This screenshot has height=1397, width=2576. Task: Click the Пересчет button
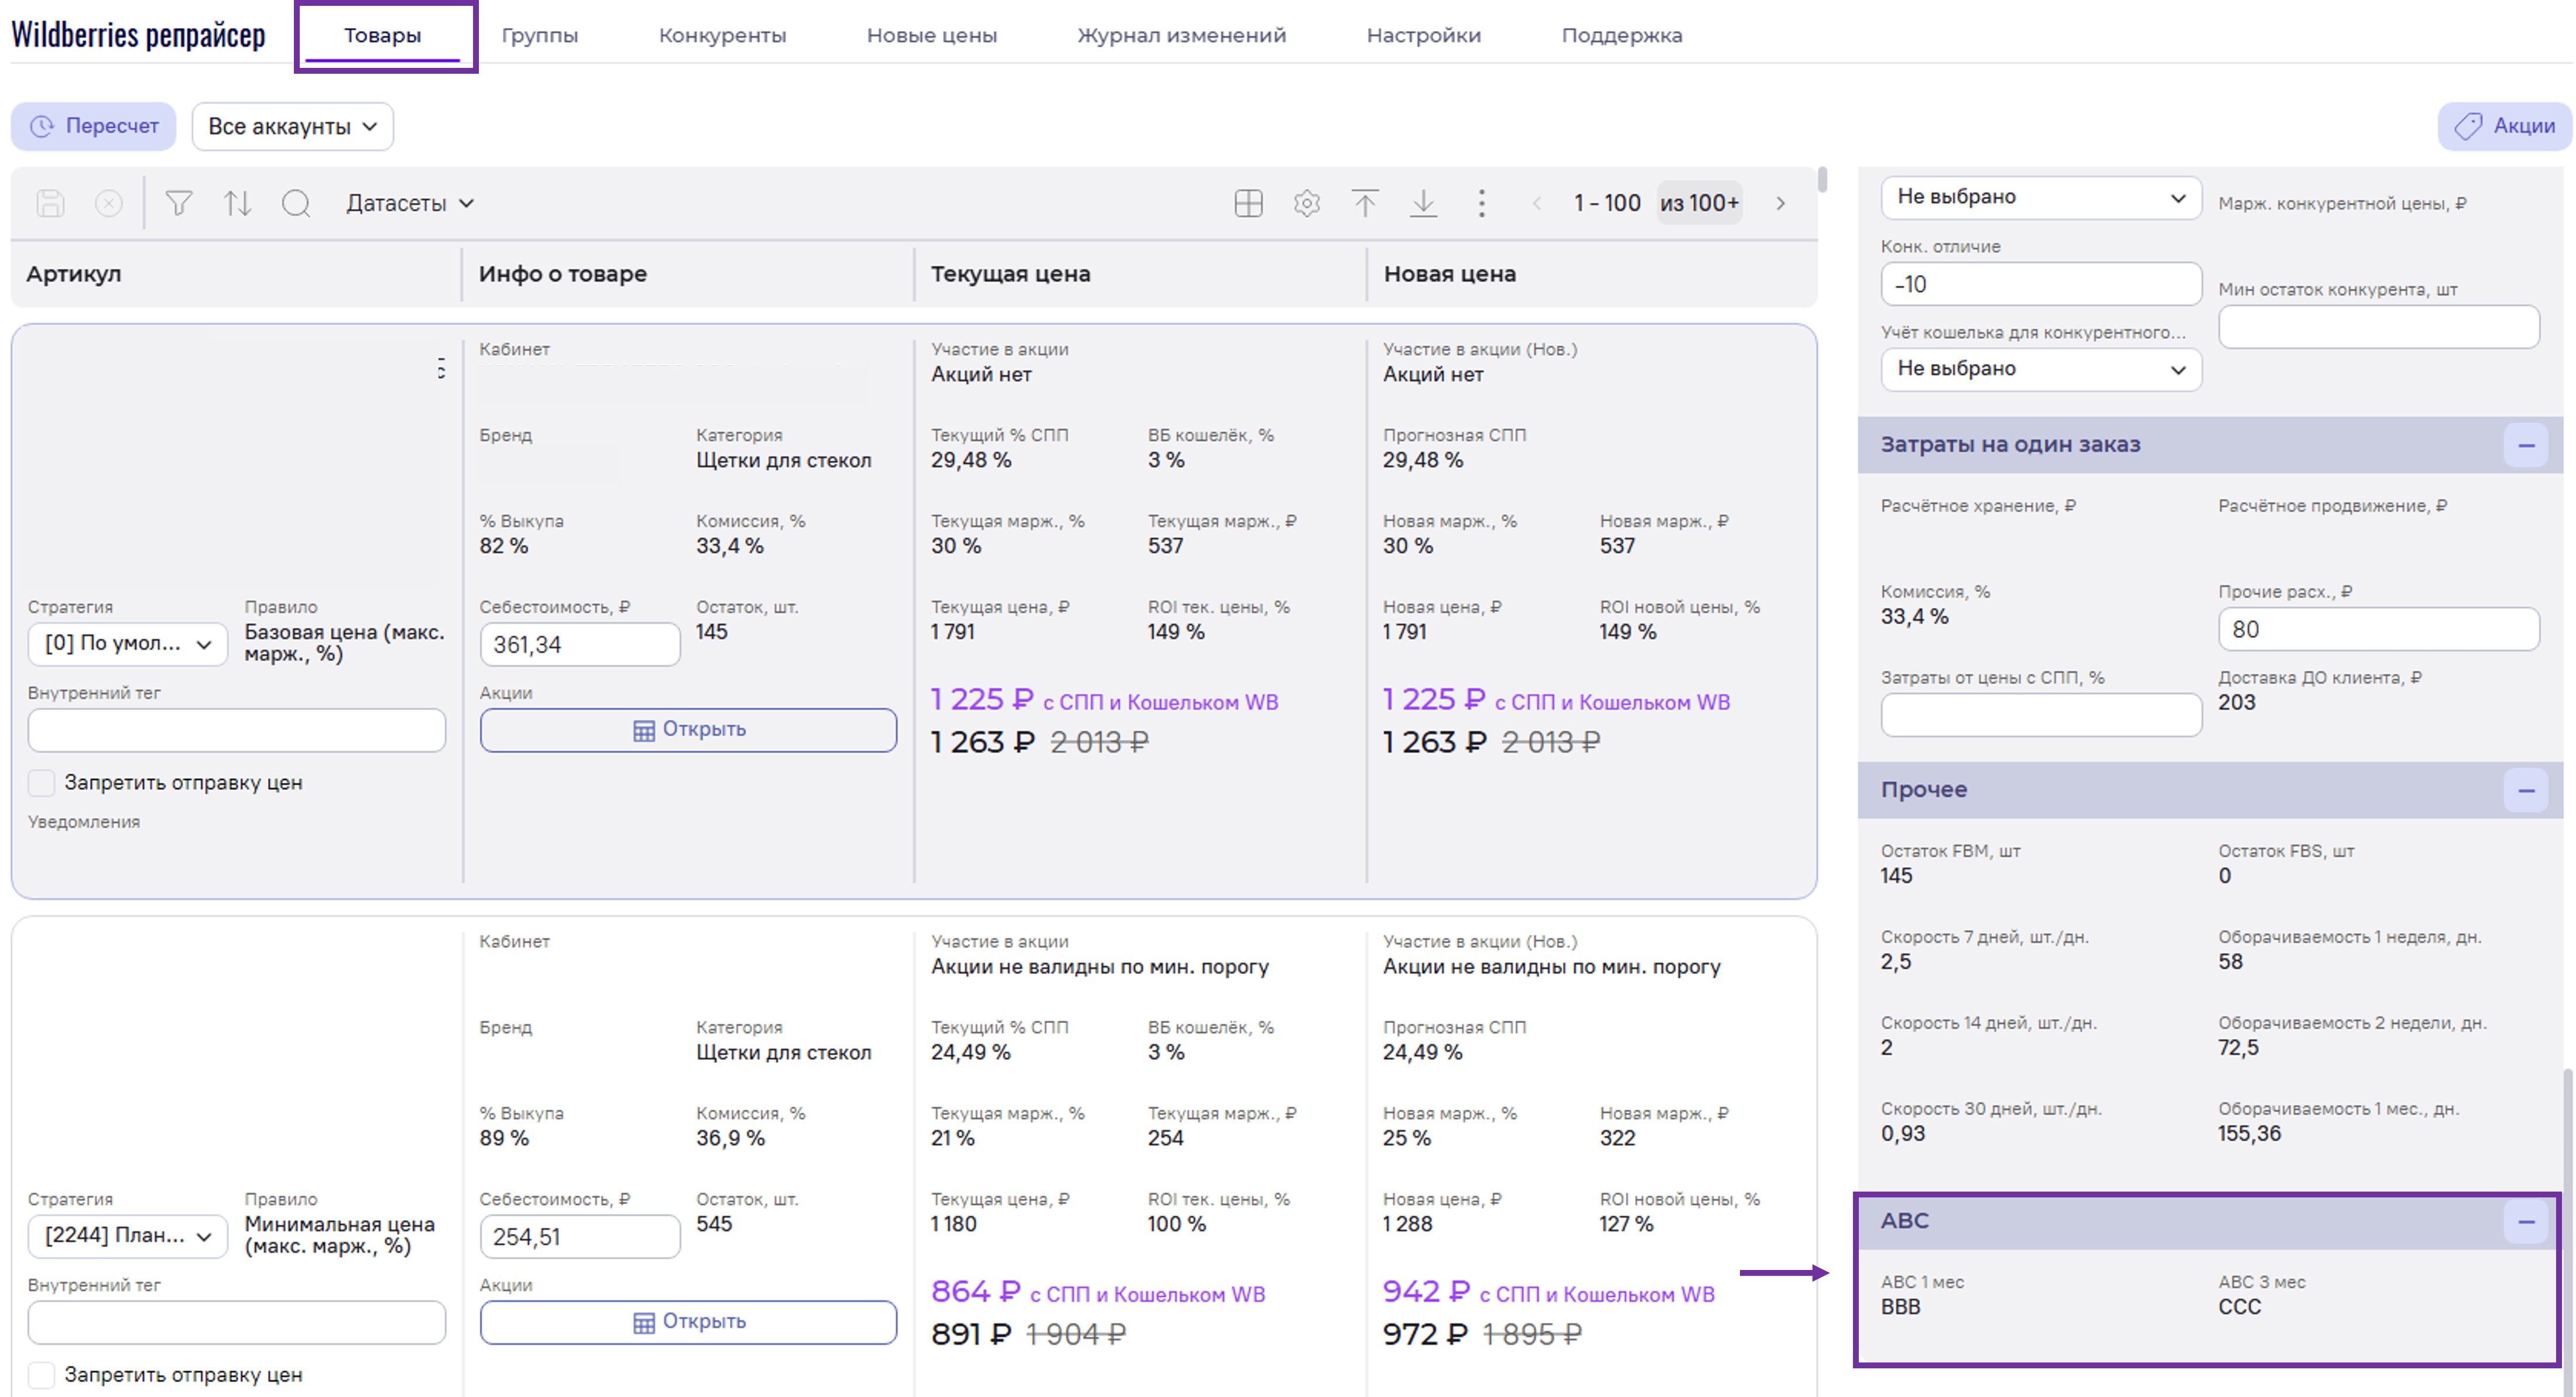pos(94,127)
